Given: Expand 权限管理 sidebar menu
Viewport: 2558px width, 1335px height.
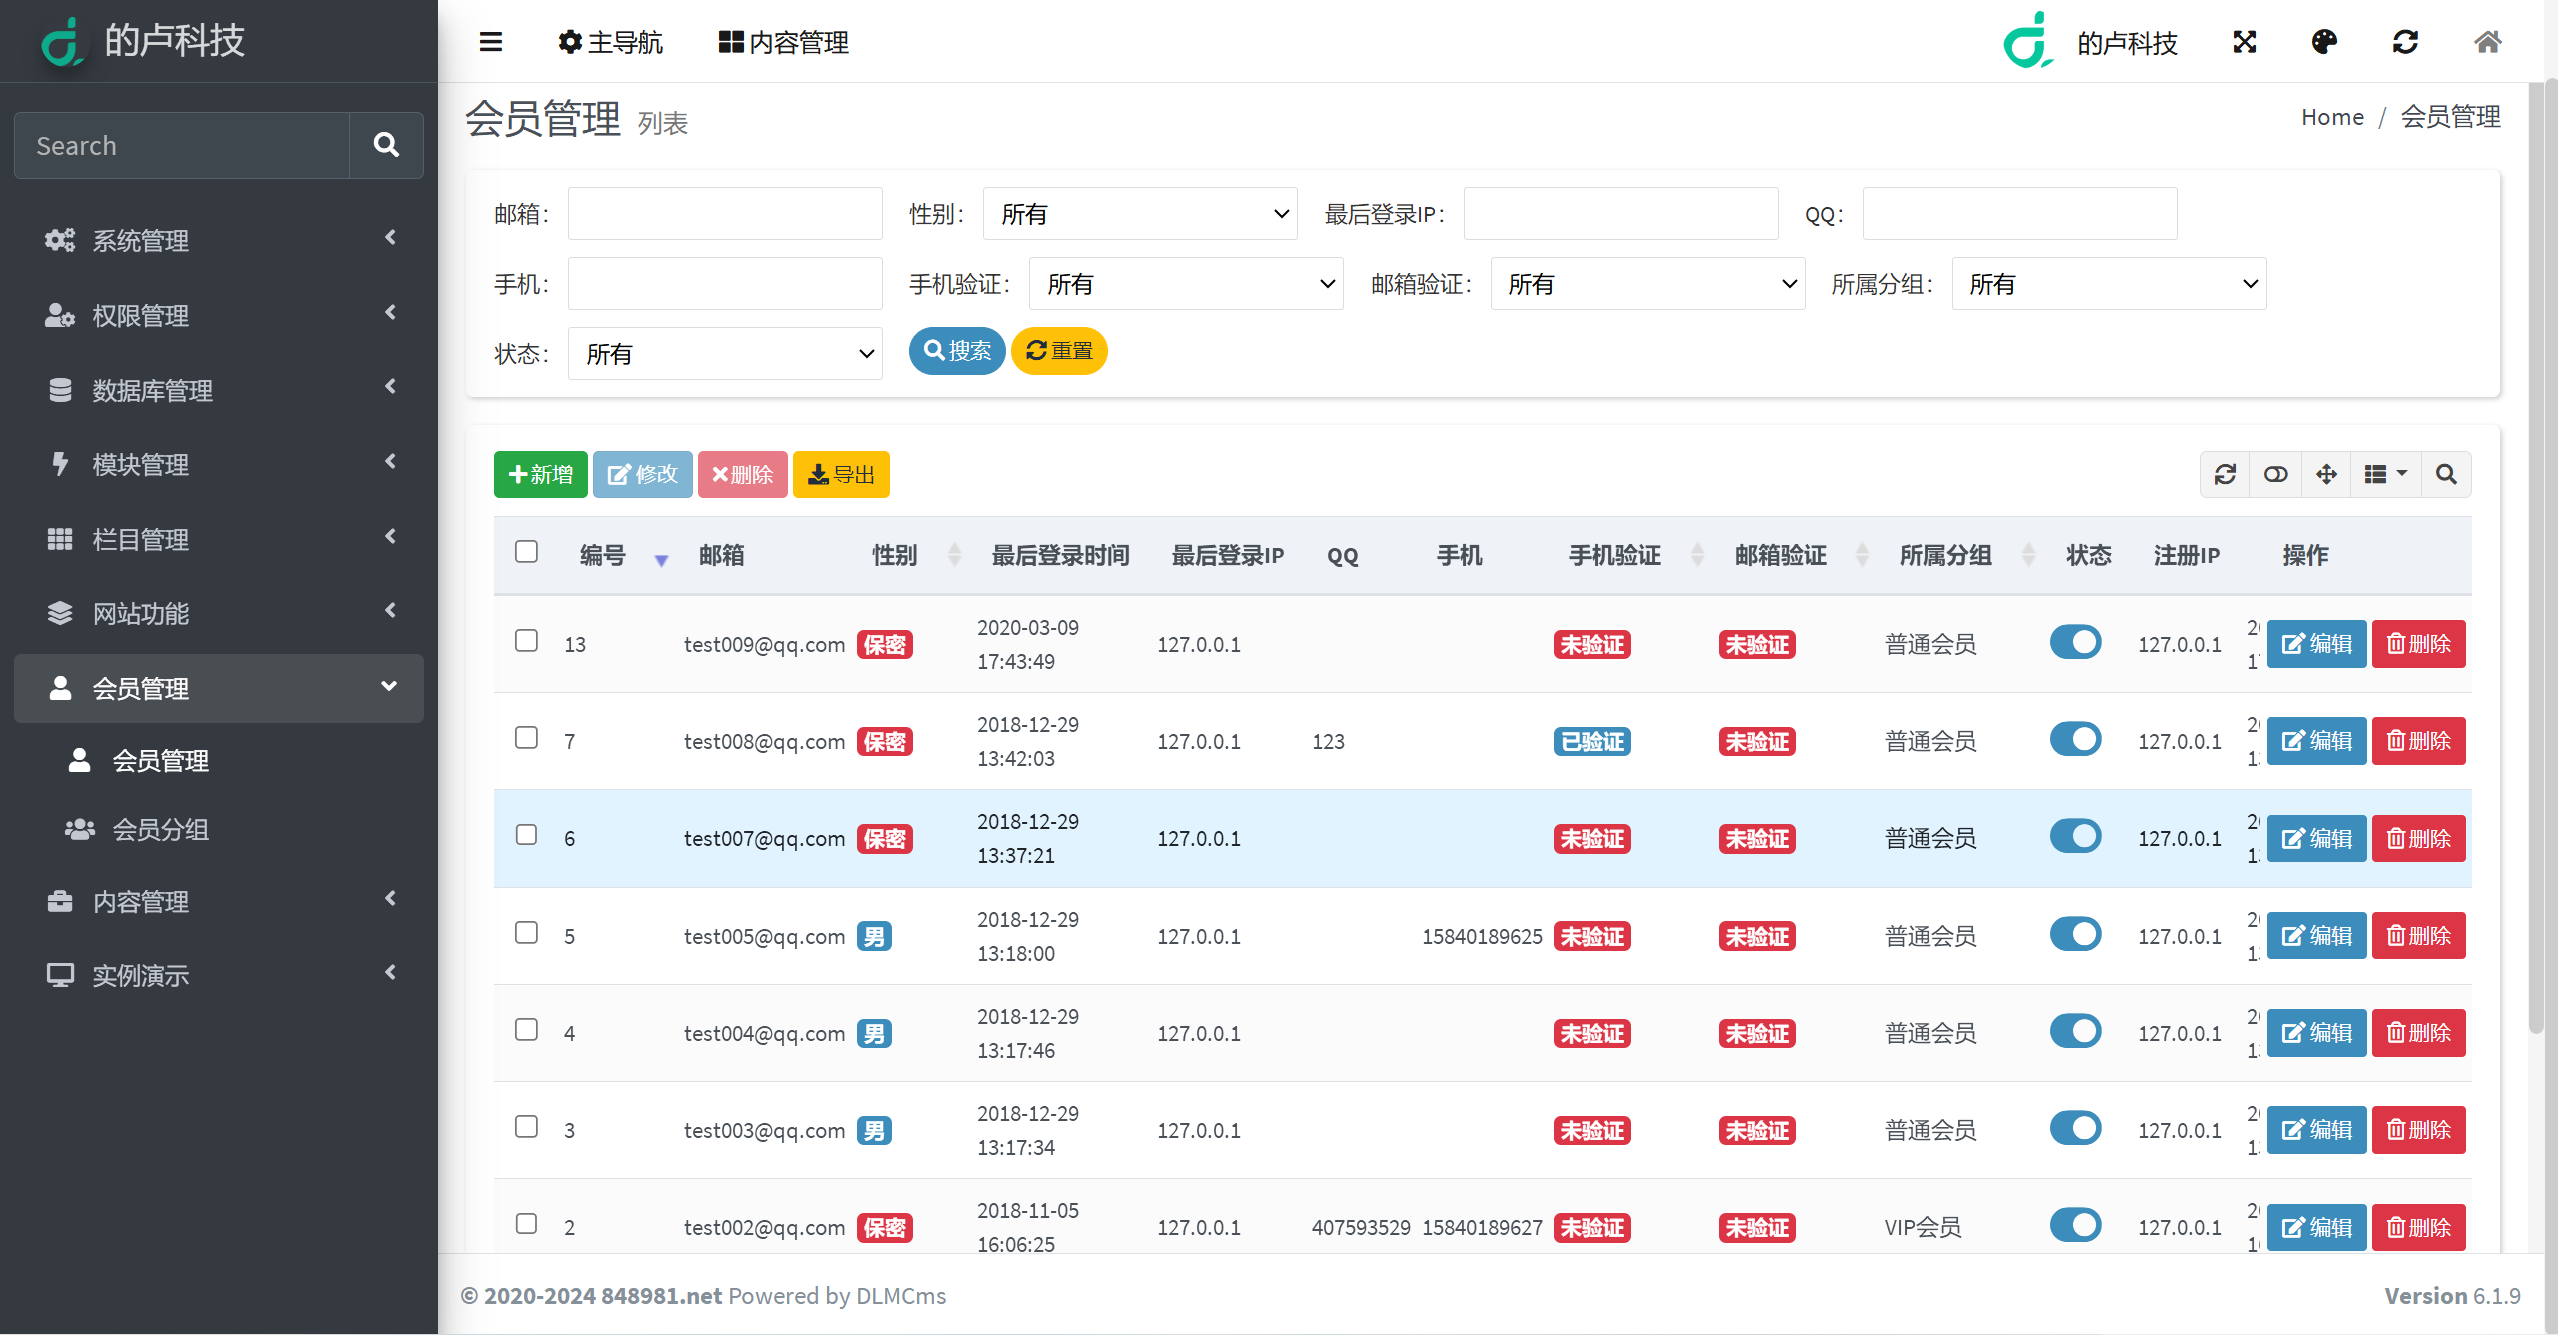Looking at the screenshot, I should [219, 315].
